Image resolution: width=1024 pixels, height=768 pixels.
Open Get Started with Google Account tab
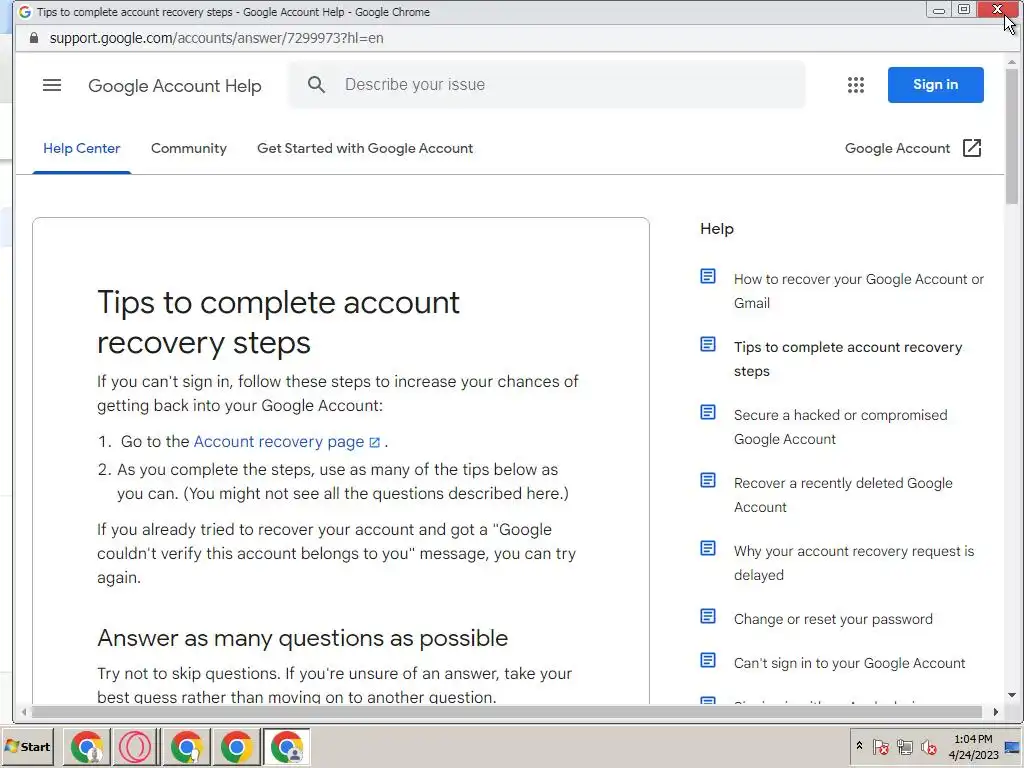[x=365, y=148]
